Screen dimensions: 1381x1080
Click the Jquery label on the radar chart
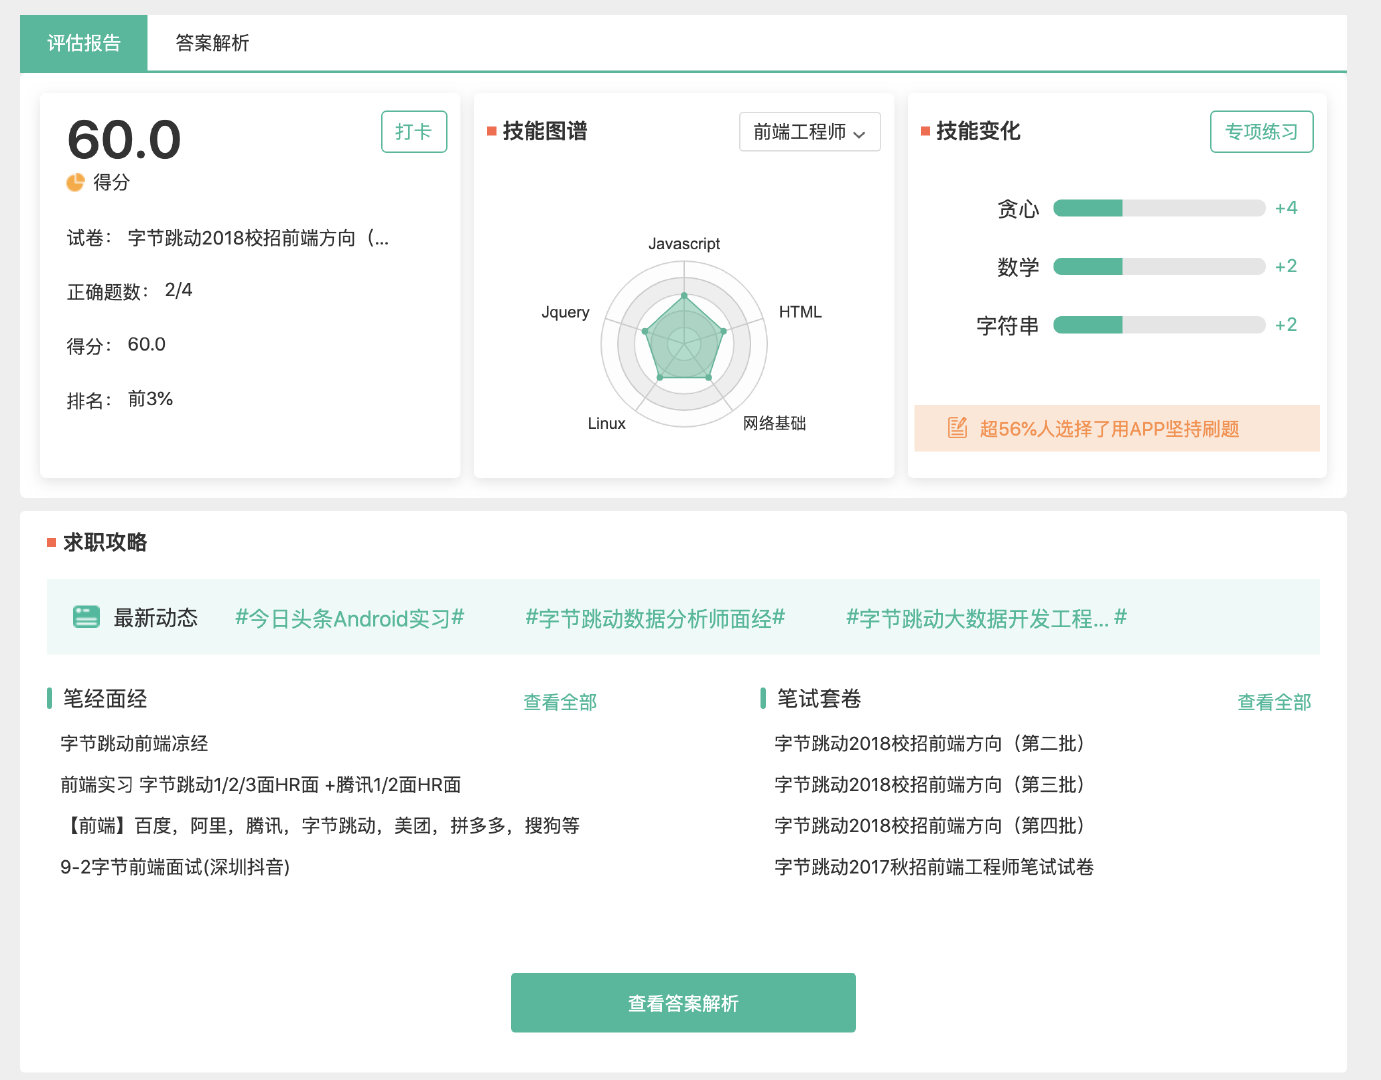pos(565,312)
